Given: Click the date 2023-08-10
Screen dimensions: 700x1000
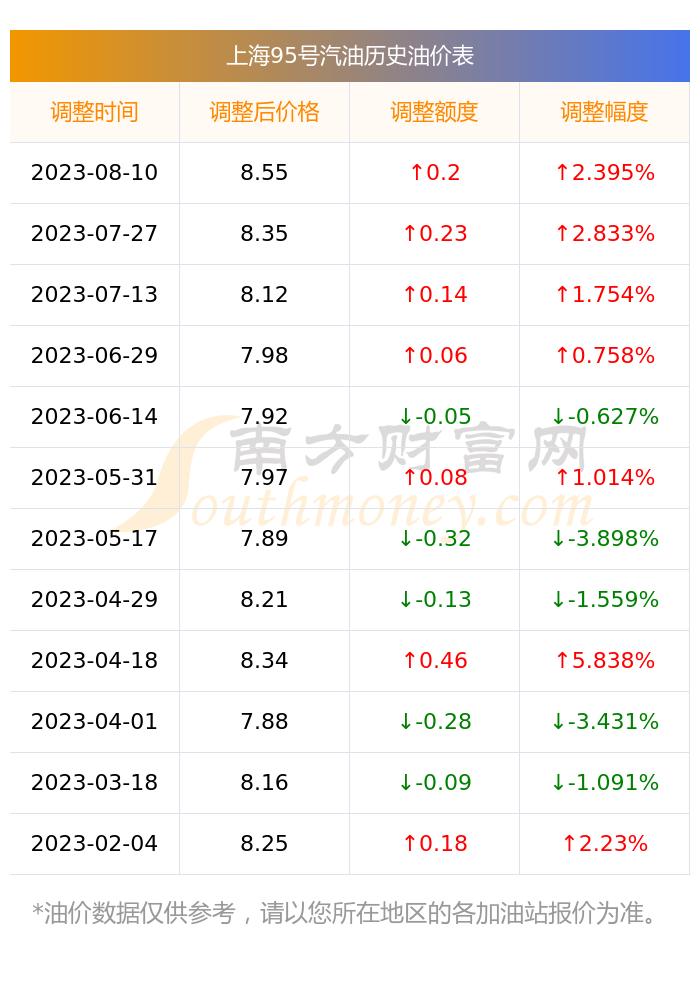Looking at the screenshot, I should point(94,173).
